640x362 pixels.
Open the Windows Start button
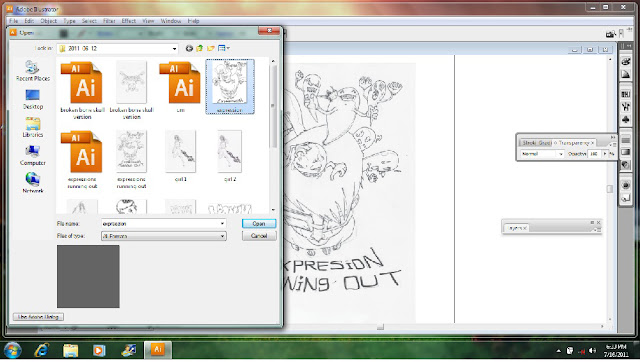pyautogui.click(x=12, y=350)
